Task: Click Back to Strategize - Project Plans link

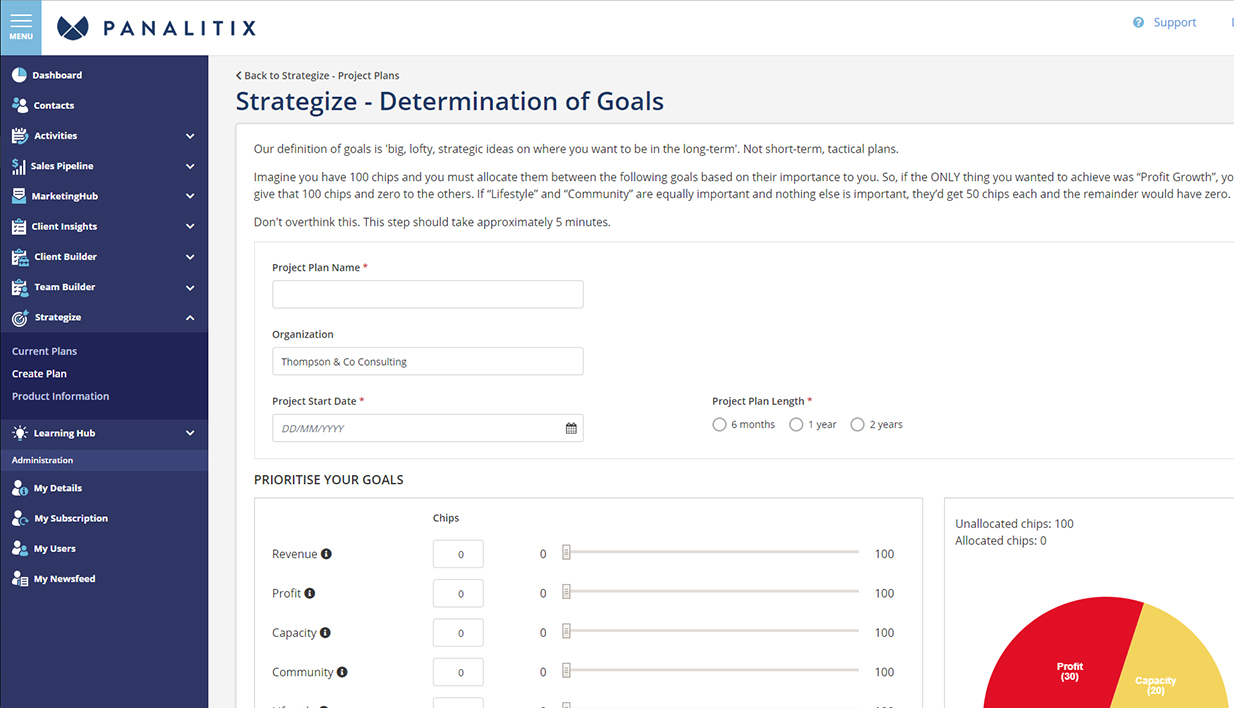Action: point(317,76)
